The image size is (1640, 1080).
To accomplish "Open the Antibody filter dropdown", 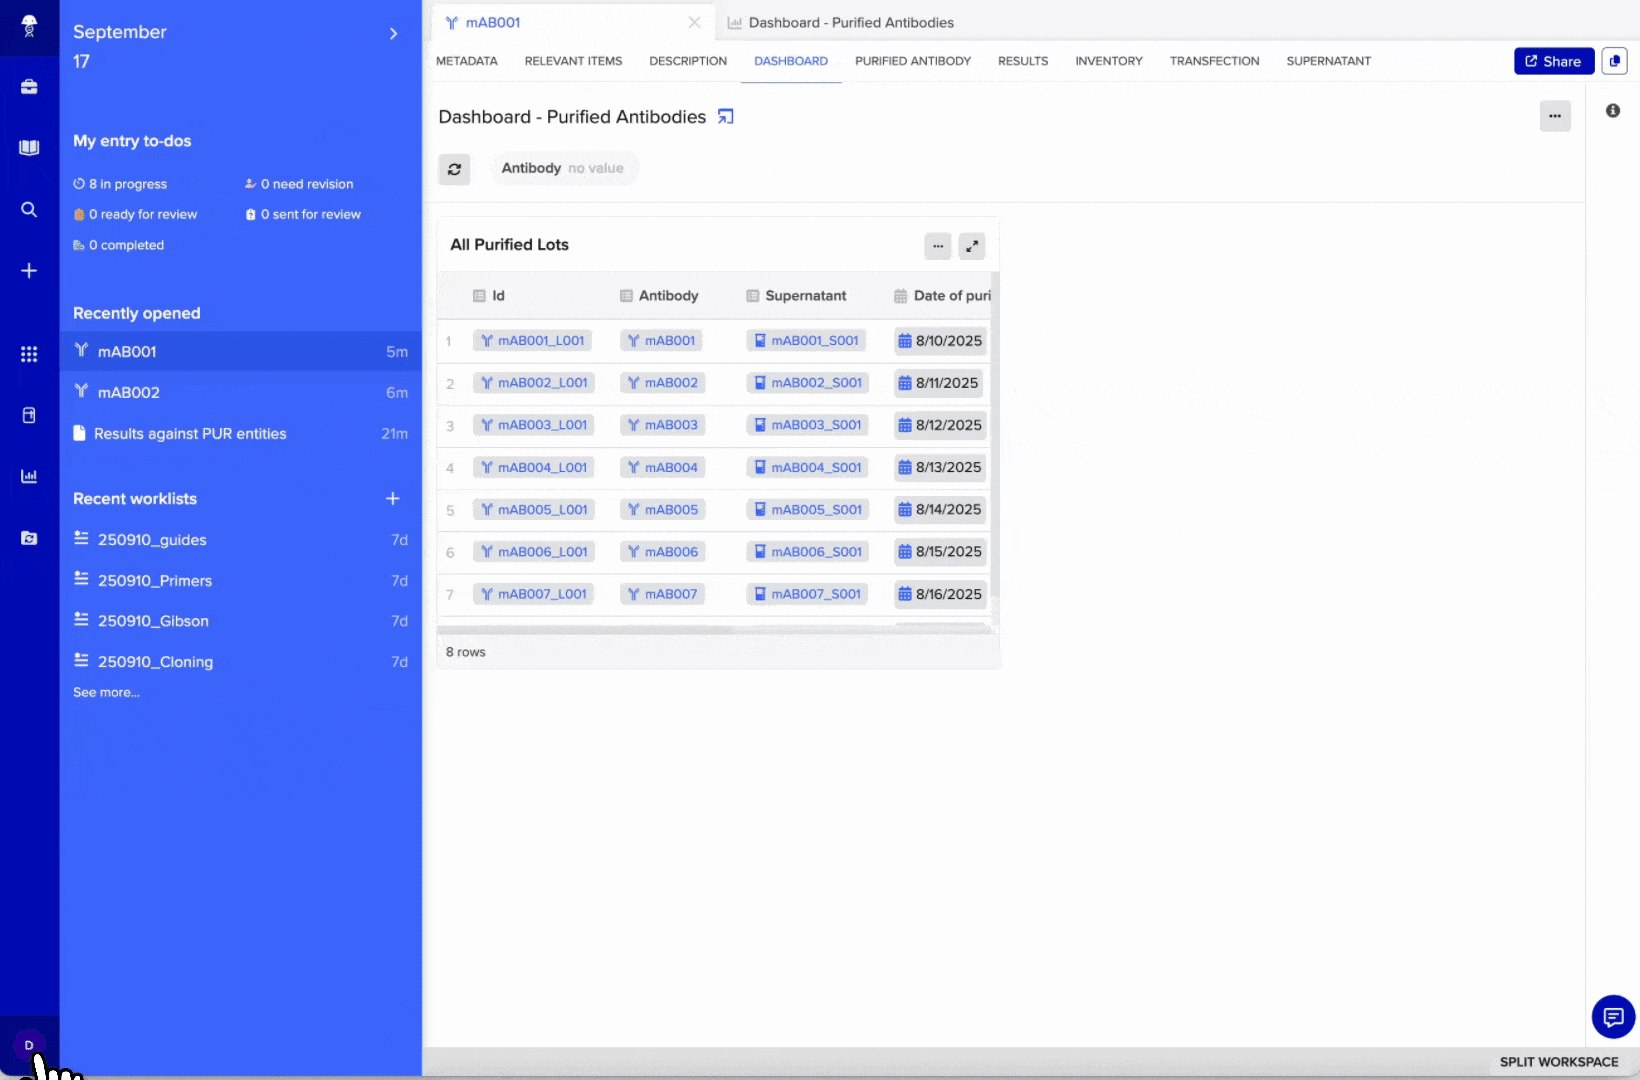I will [x=564, y=168].
